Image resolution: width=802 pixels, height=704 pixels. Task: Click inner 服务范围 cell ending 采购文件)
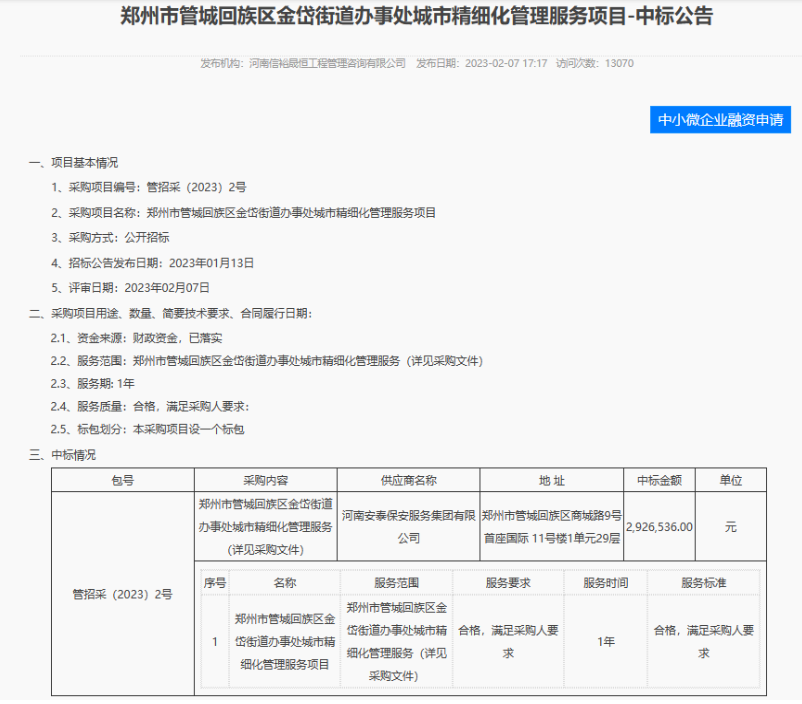pos(396,641)
